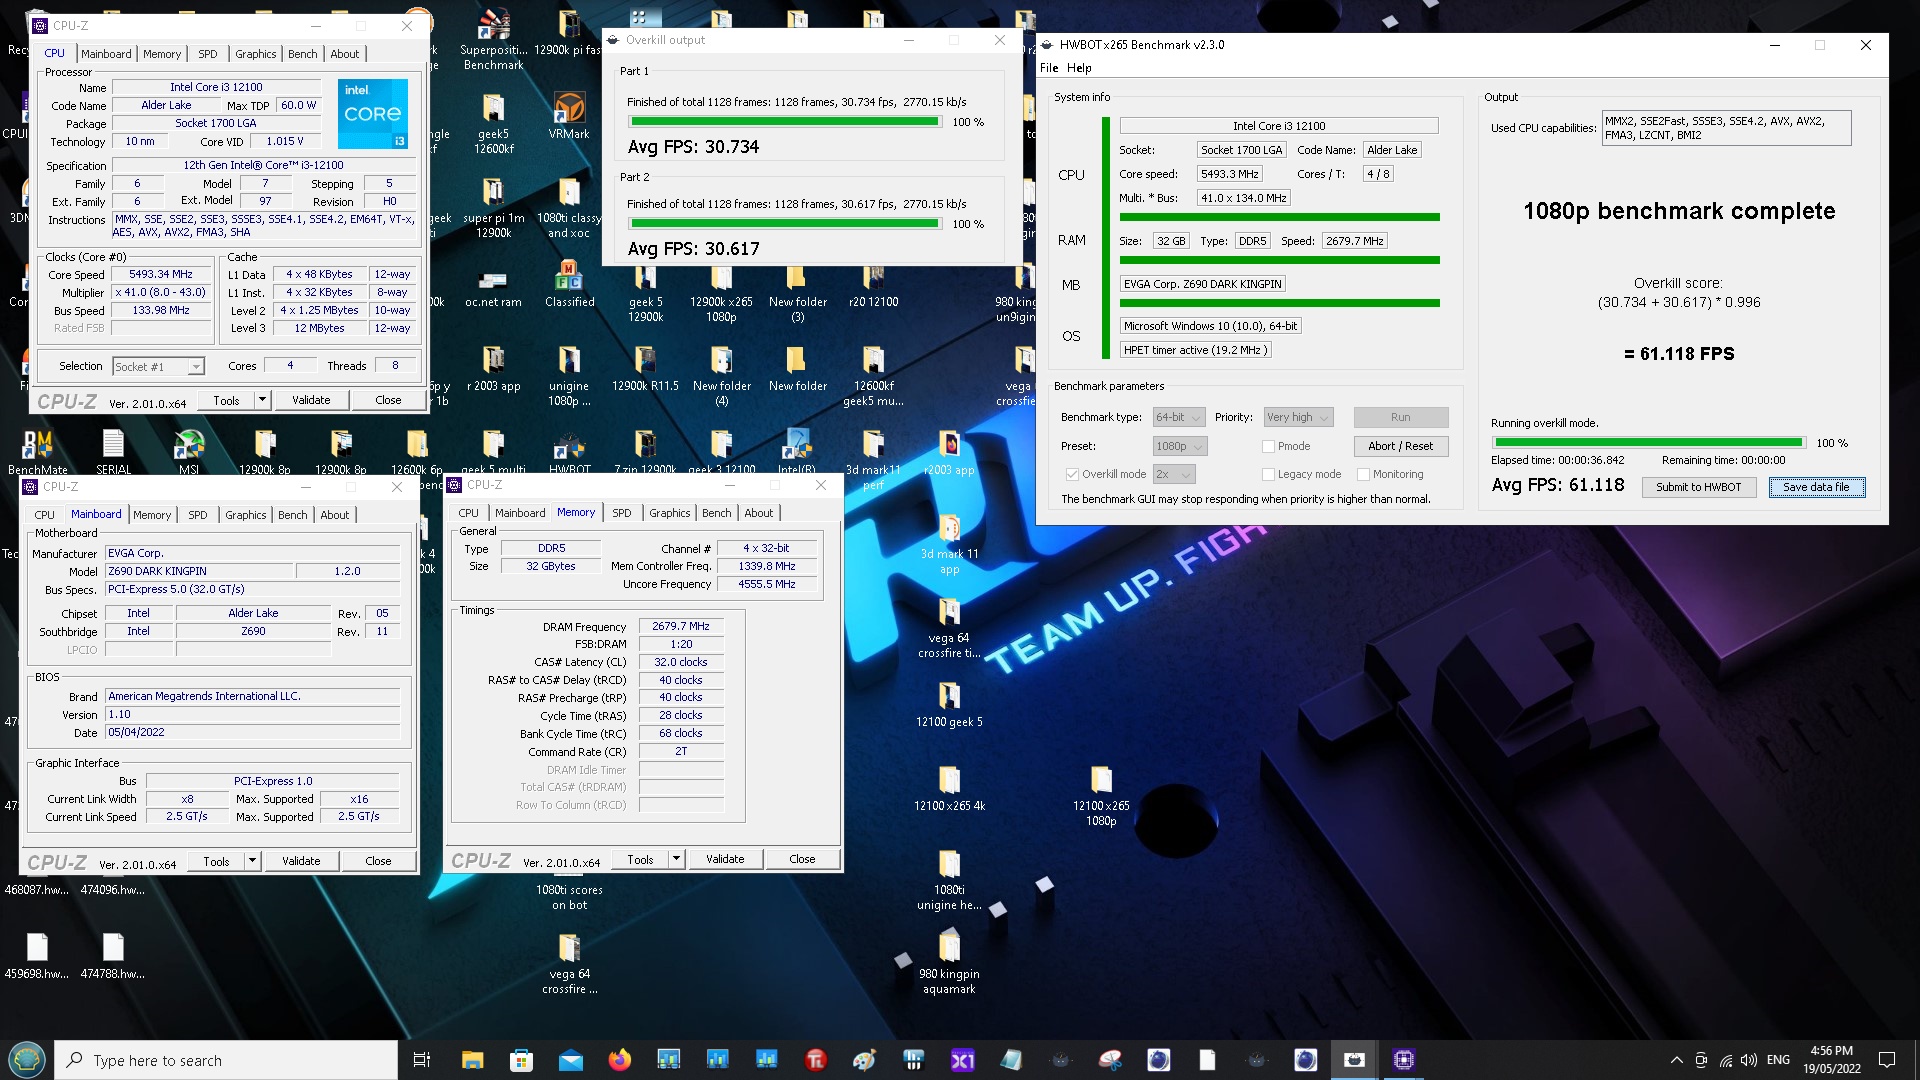Open the SERIAL text file icon
The width and height of the screenshot is (1920, 1080).
coord(113,452)
